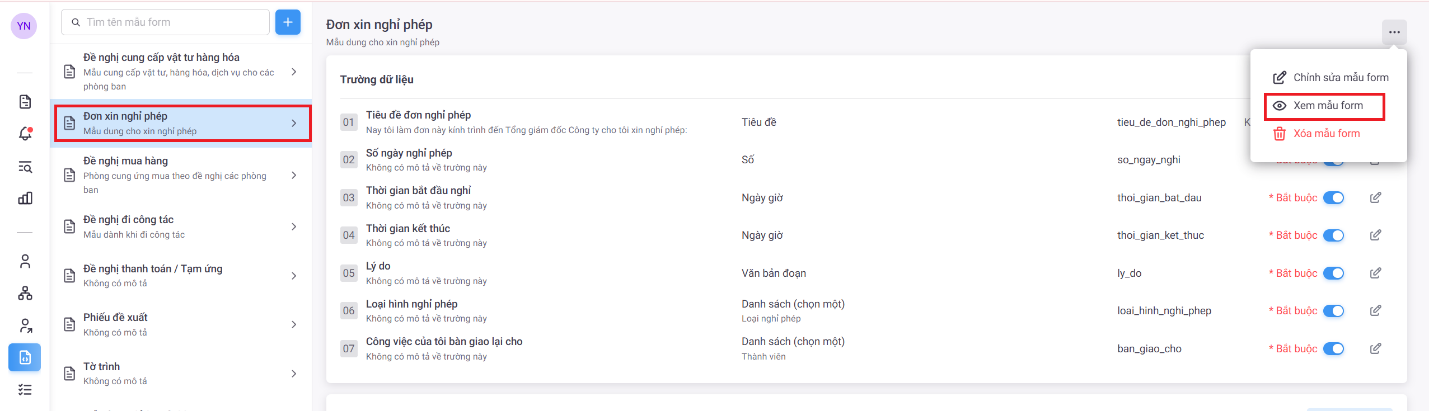Expand Phiếu đề xuất chevron arrow

(x=294, y=324)
